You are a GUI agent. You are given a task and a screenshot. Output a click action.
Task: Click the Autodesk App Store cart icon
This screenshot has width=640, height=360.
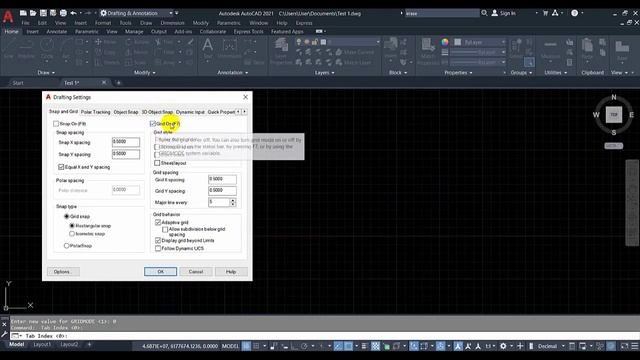[x=545, y=13]
